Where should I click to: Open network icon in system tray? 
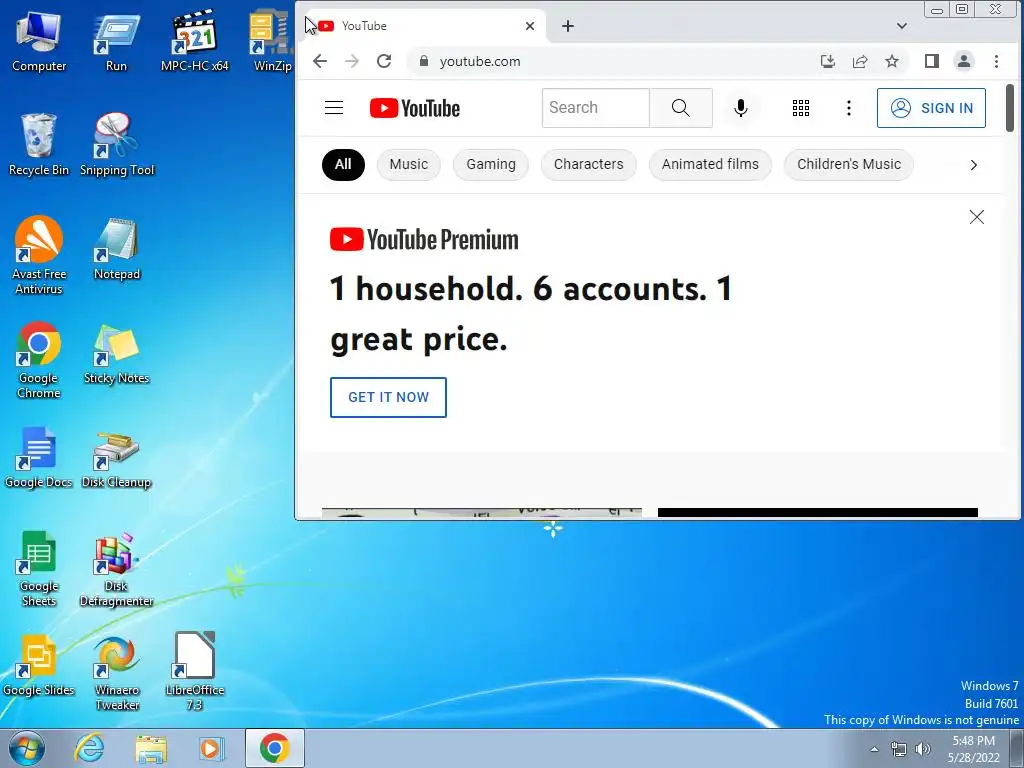point(899,749)
